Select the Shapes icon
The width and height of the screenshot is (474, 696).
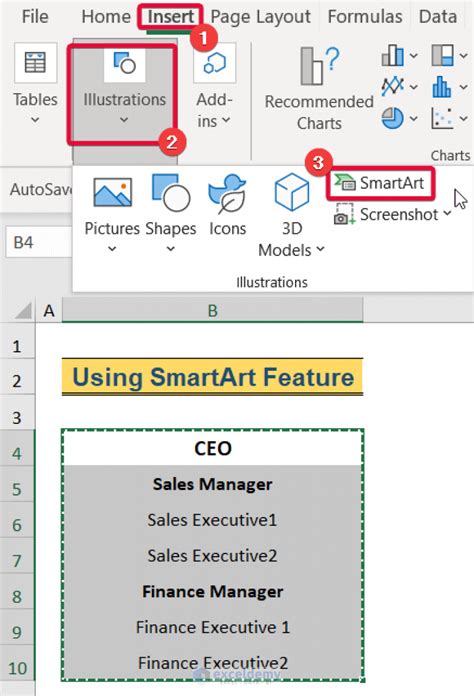pyautogui.click(x=171, y=193)
